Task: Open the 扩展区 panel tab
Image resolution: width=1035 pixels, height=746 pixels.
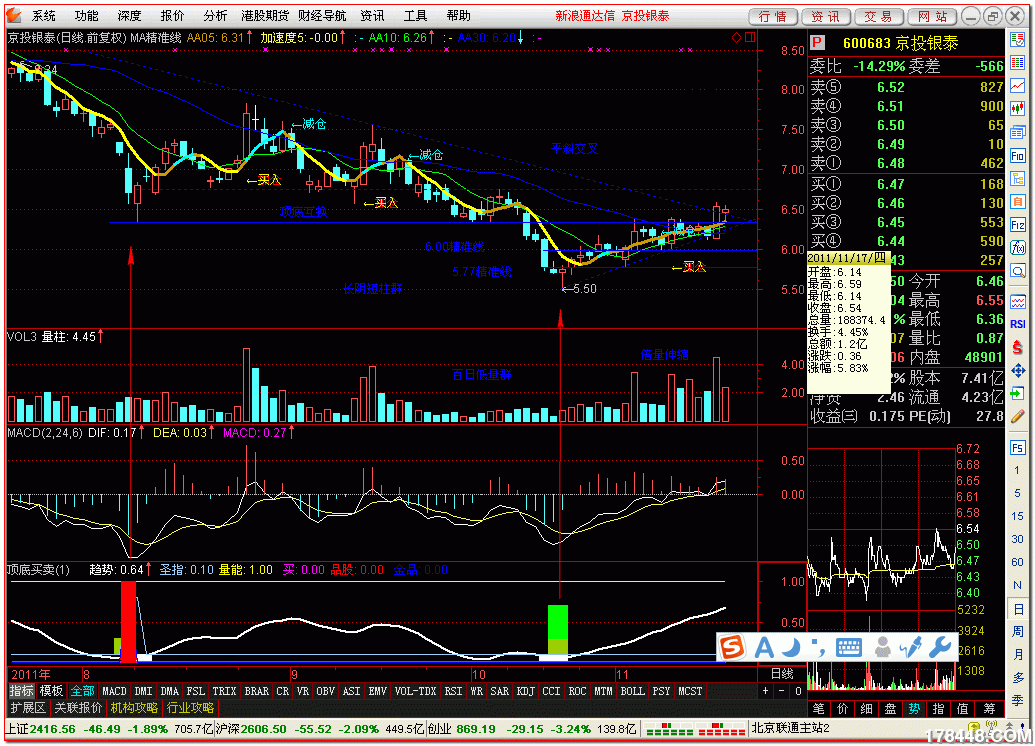Action: 28,708
